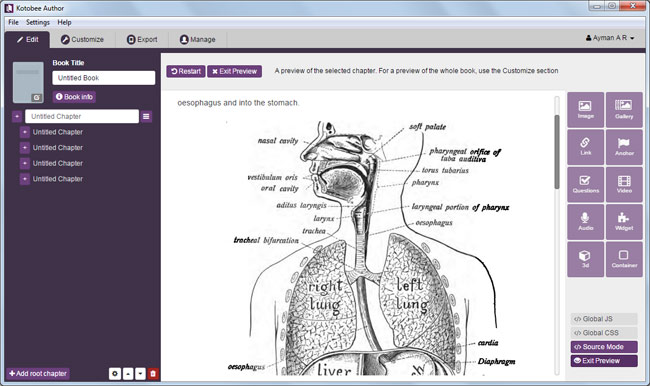This screenshot has width=650, height=386.
Task: Toggle Source Mode
Action: tap(604, 347)
